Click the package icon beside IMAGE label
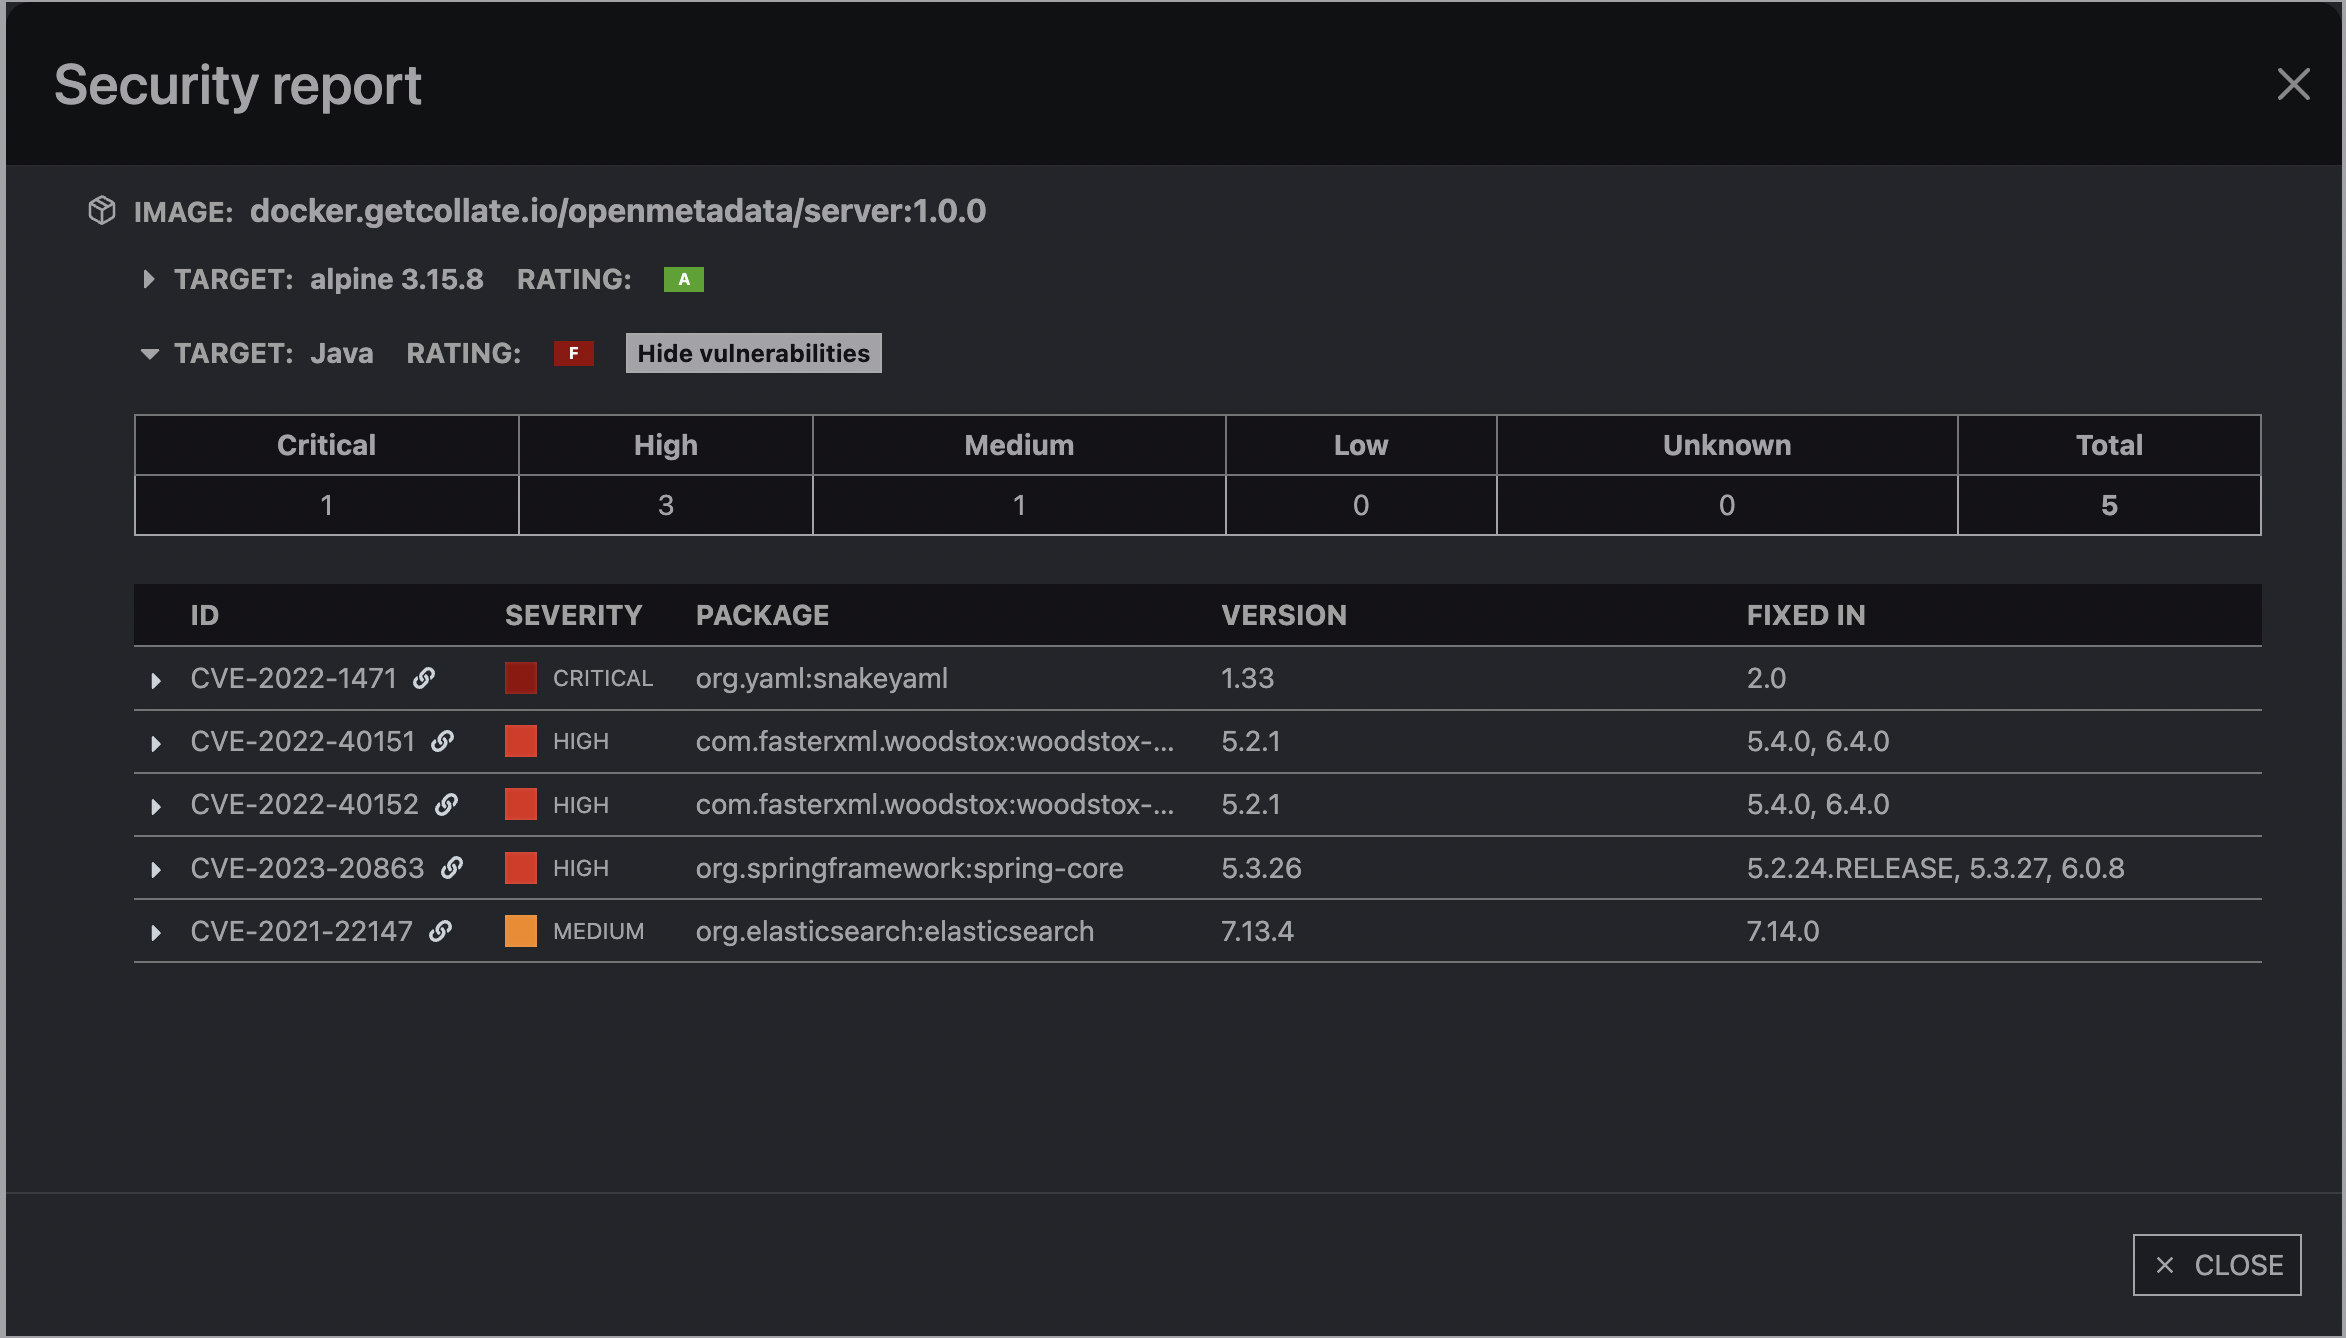Image resolution: width=2346 pixels, height=1338 pixels. 102,210
